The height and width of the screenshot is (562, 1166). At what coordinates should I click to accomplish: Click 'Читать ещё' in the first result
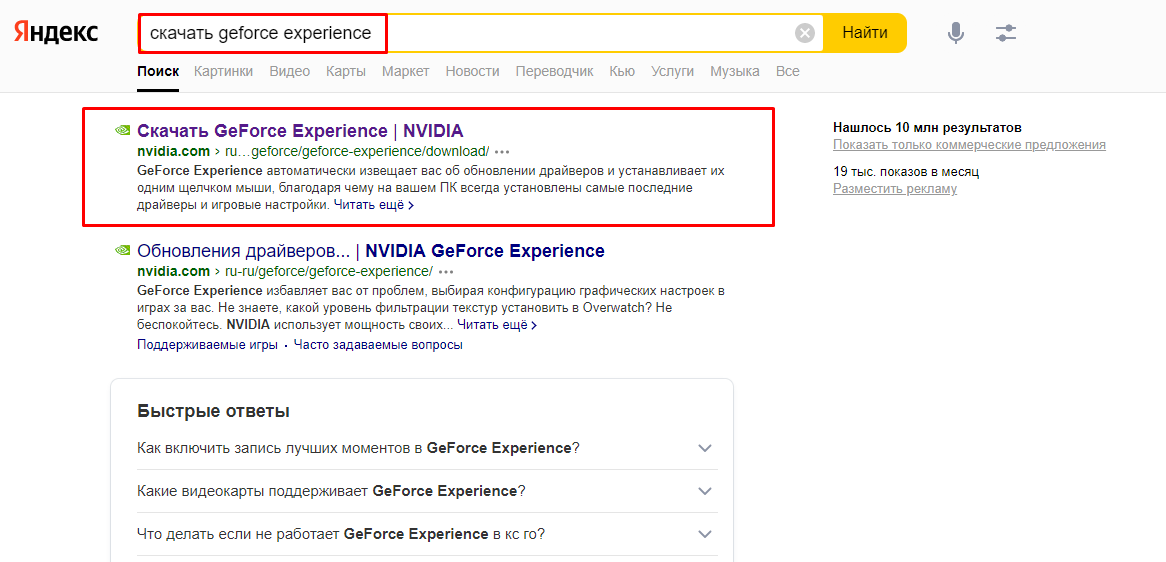tap(373, 205)
